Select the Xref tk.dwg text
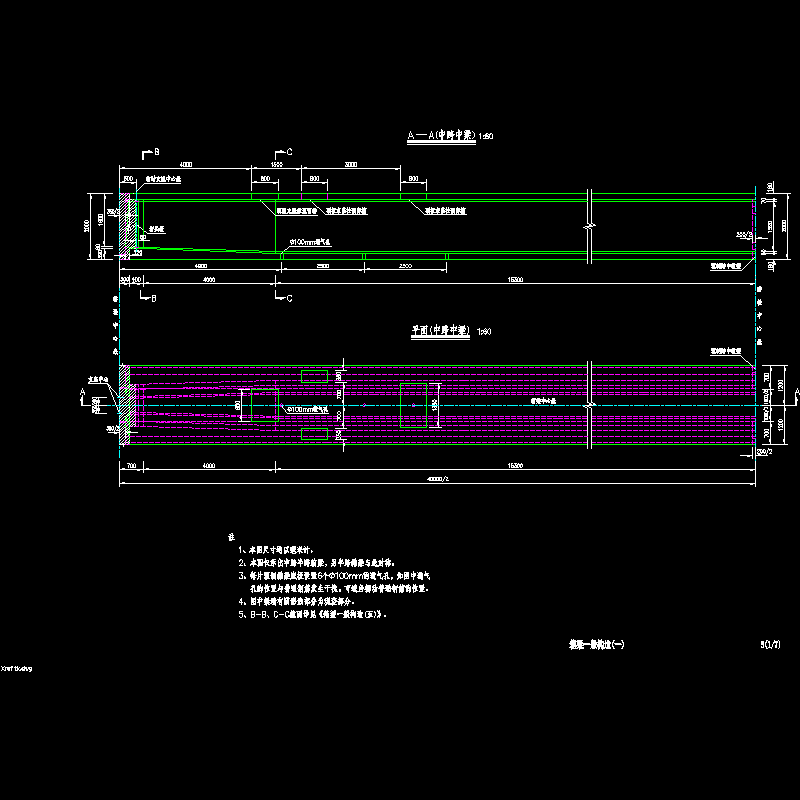This screenshot has height=800, width=800. [16, 668]
